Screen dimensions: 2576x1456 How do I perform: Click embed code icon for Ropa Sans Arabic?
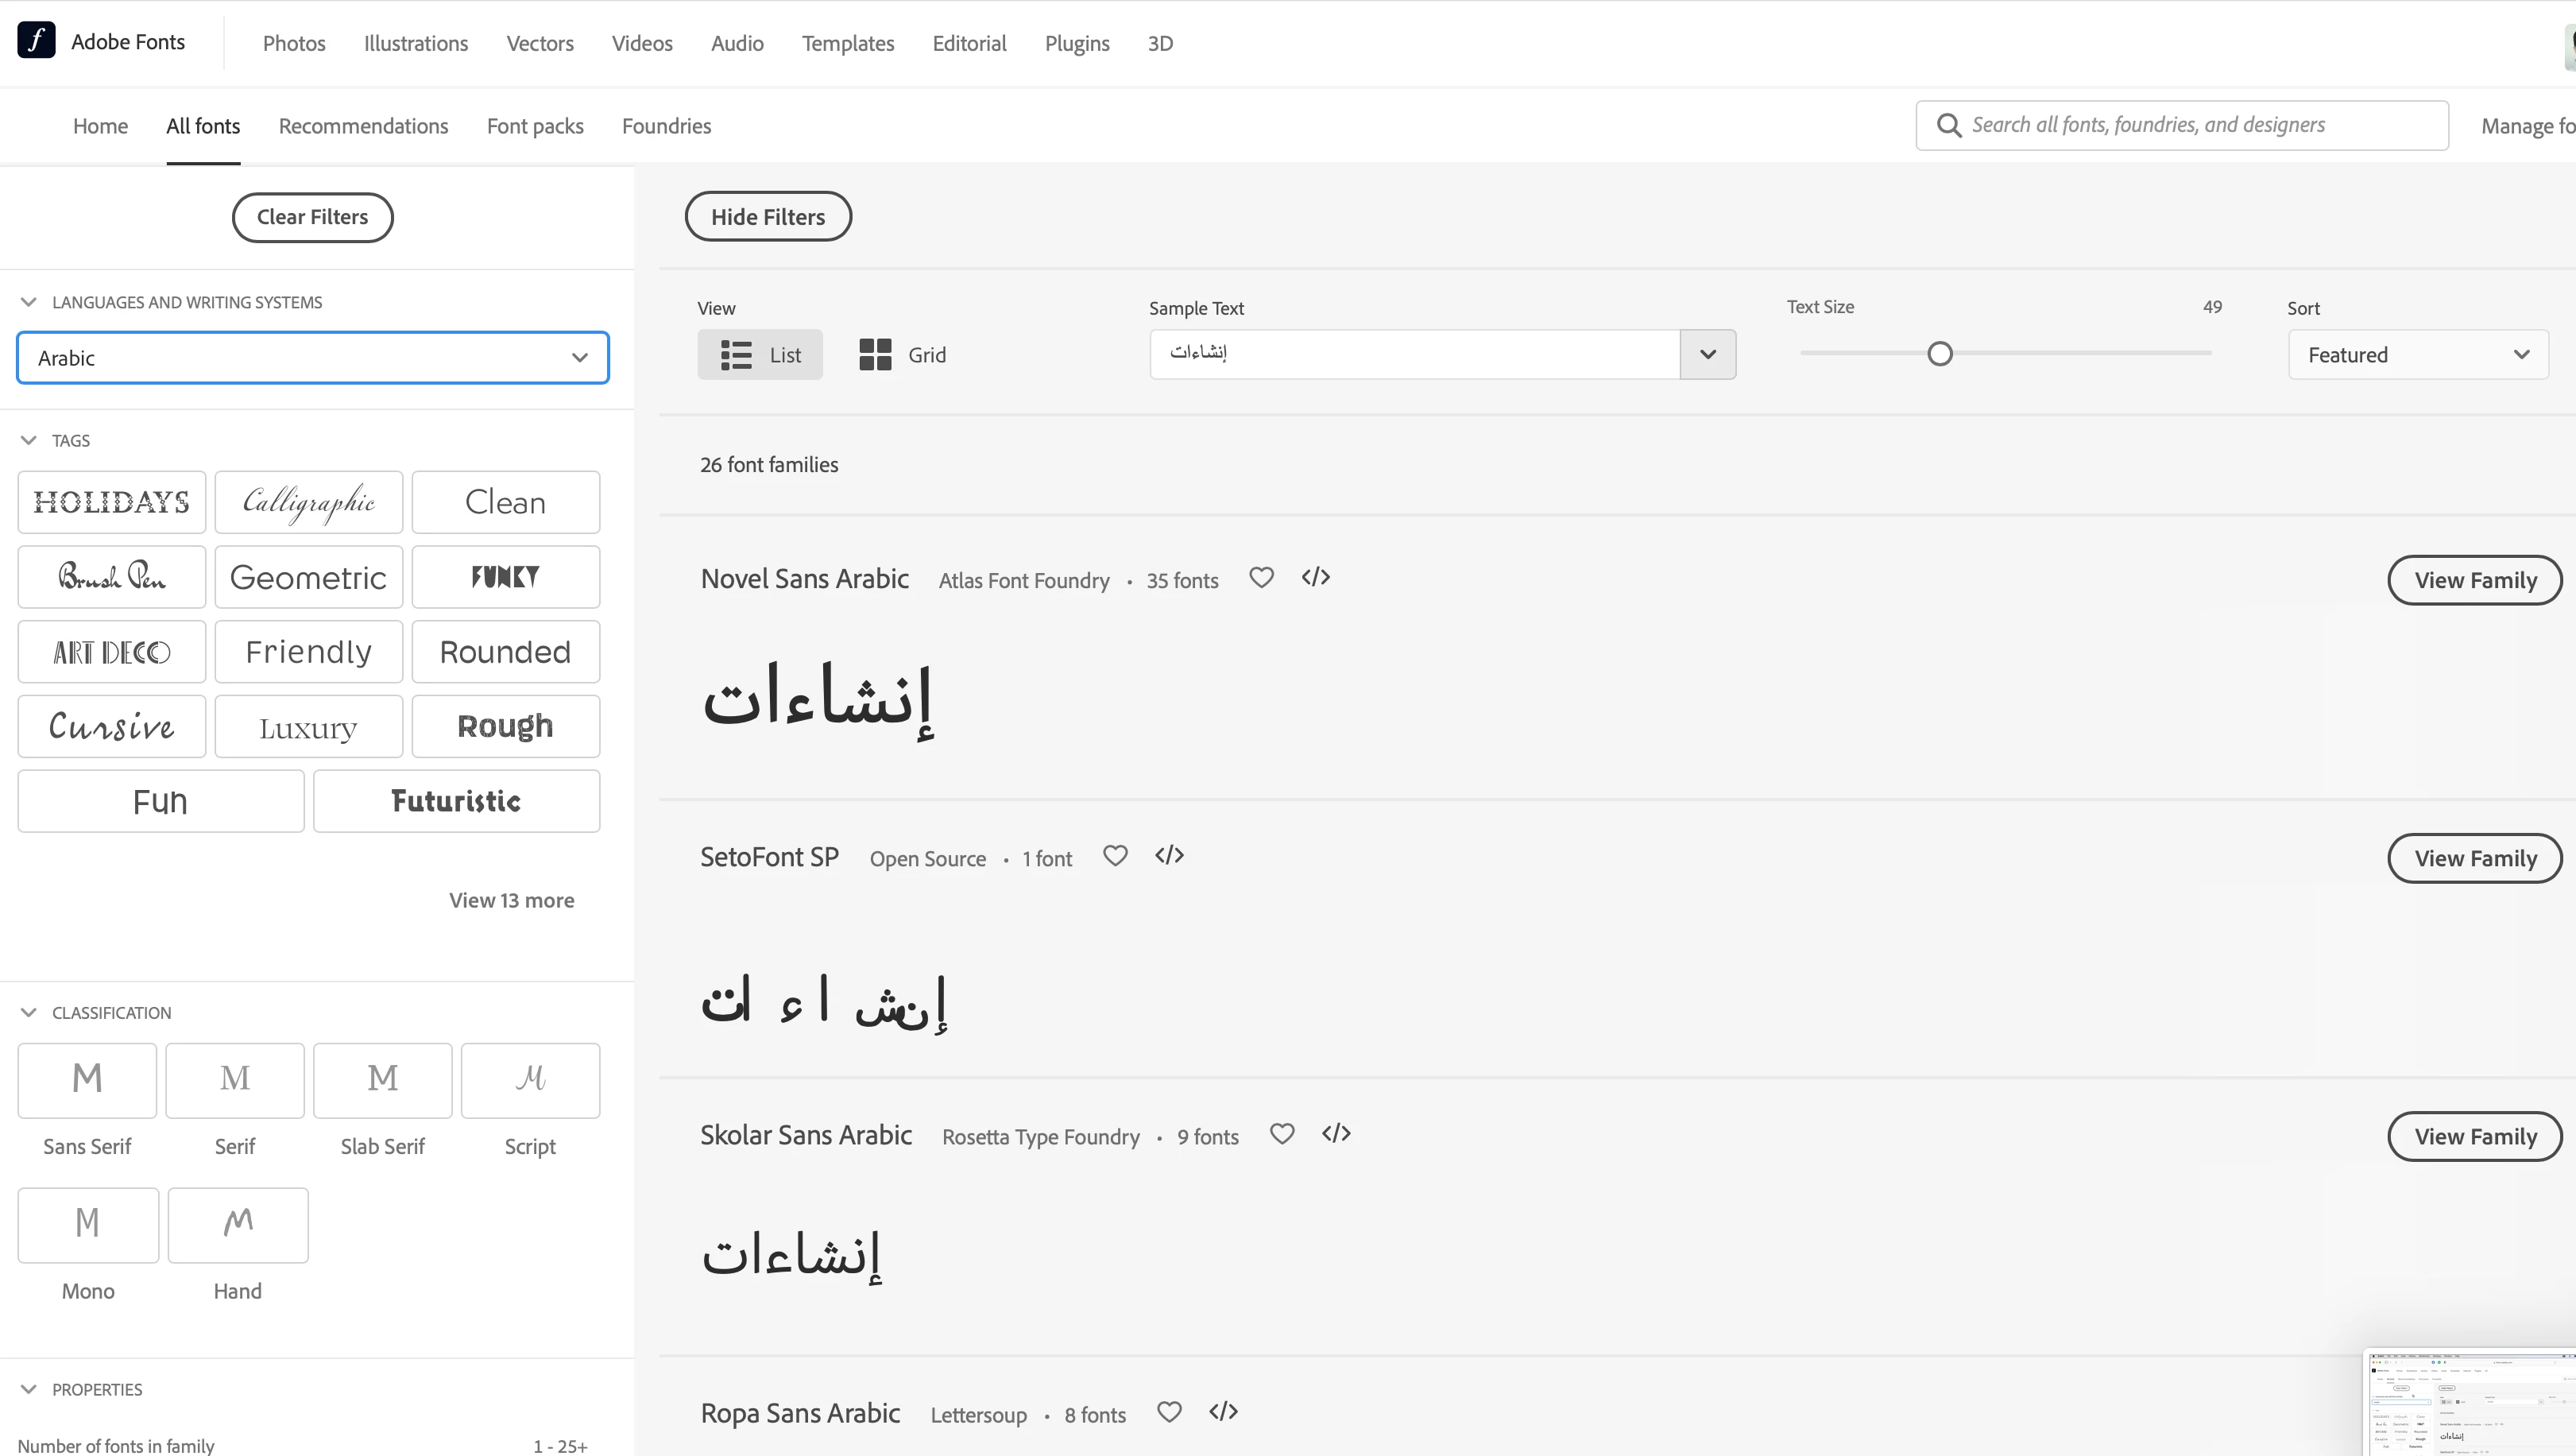tap(1223, 1412)
